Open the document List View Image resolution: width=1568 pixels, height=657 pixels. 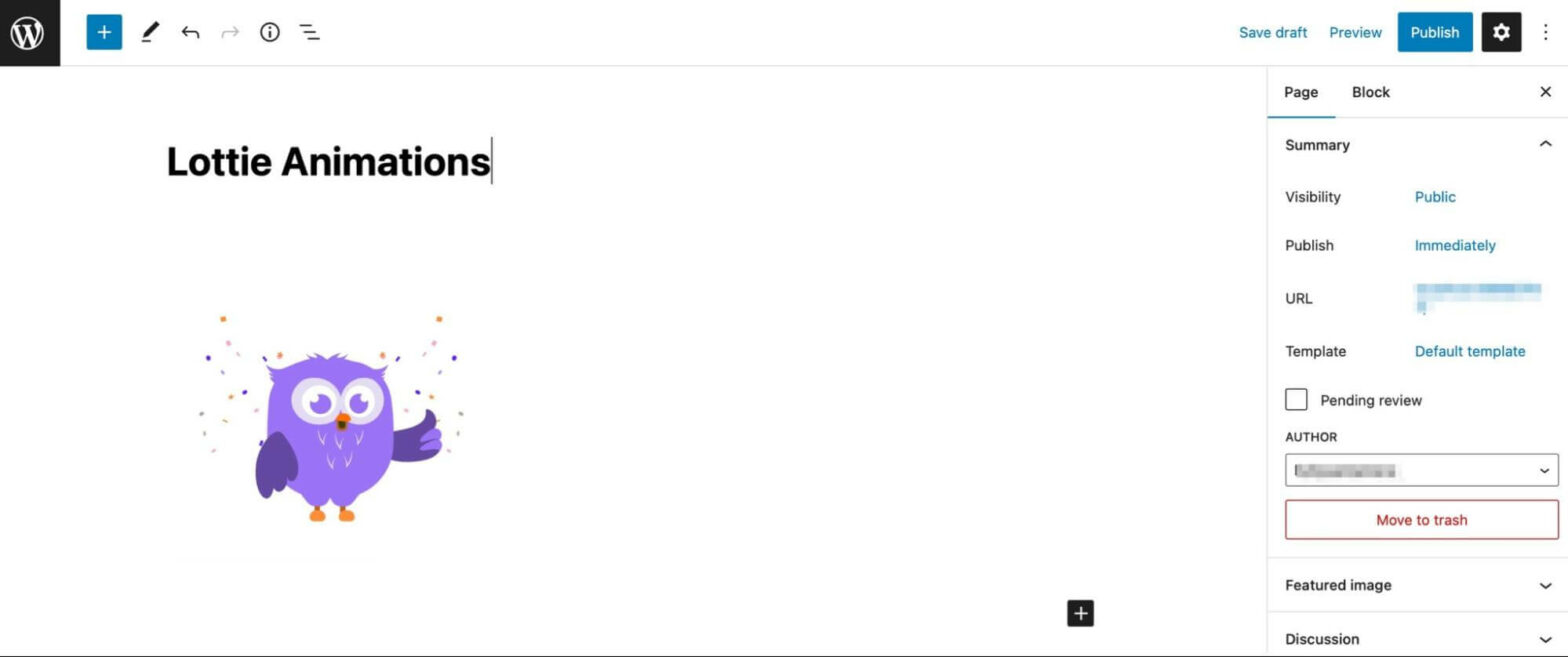coord(309,31)
